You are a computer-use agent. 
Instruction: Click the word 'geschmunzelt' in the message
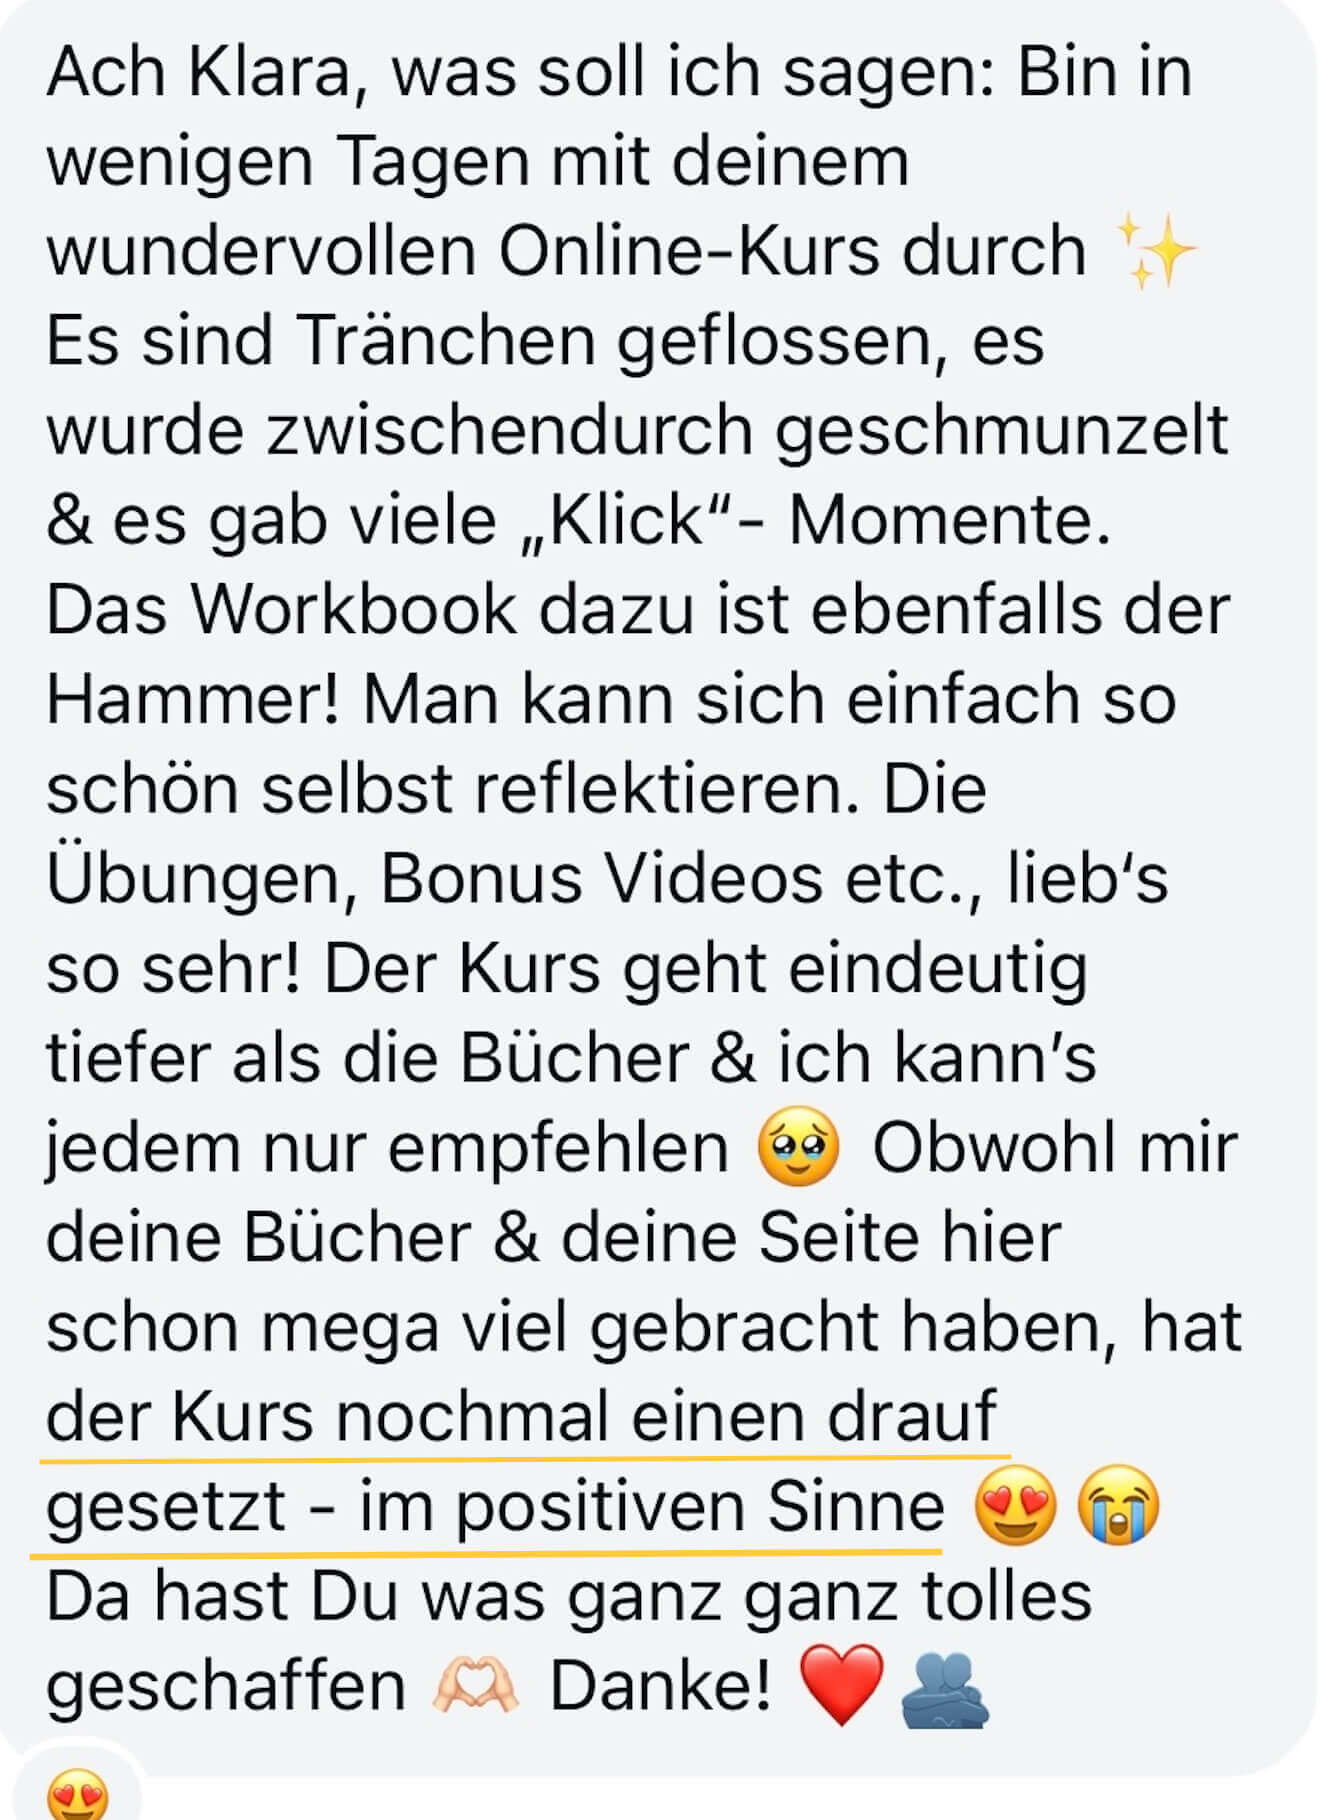click(x=1001, y=432)
